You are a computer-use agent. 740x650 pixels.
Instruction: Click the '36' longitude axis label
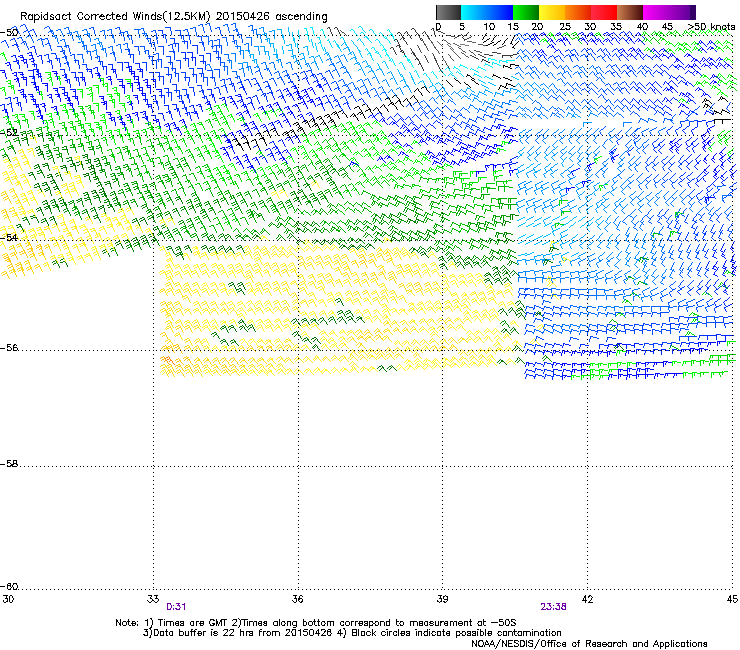[297, 599]
